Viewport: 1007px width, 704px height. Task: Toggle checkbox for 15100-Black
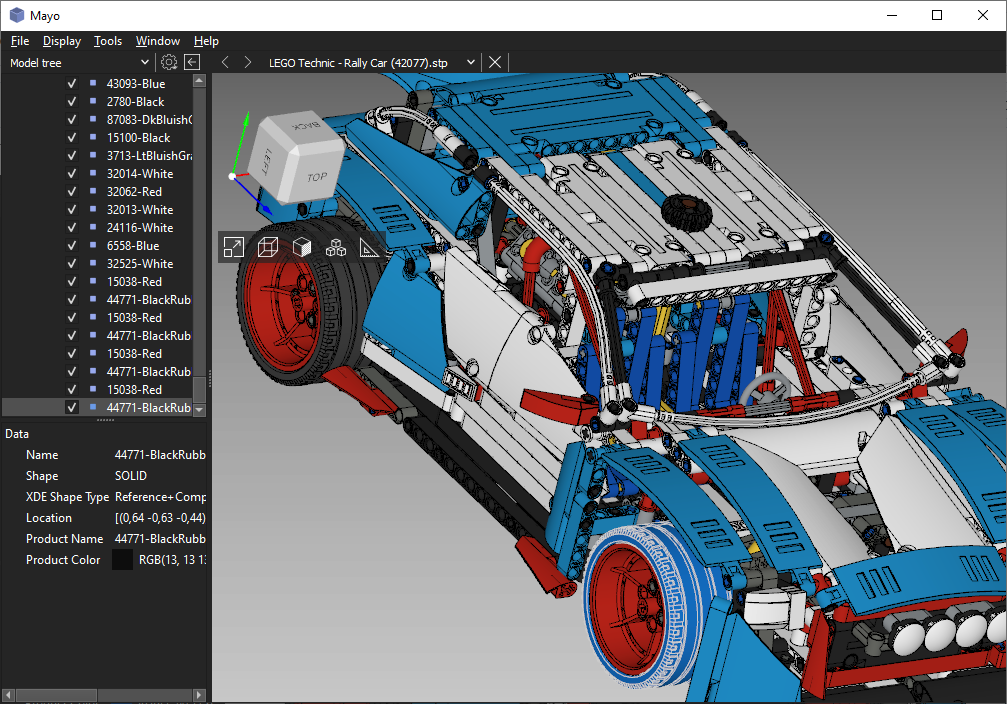(72, 137)
